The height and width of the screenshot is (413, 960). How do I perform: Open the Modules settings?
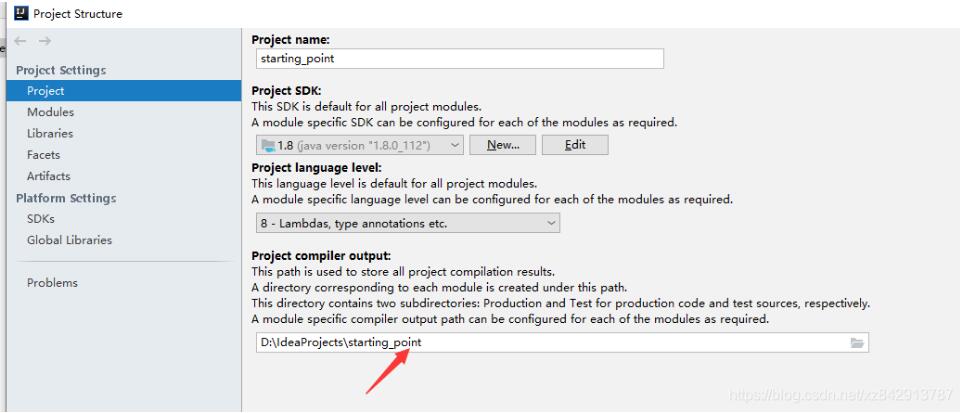click(x=50, y=112)
